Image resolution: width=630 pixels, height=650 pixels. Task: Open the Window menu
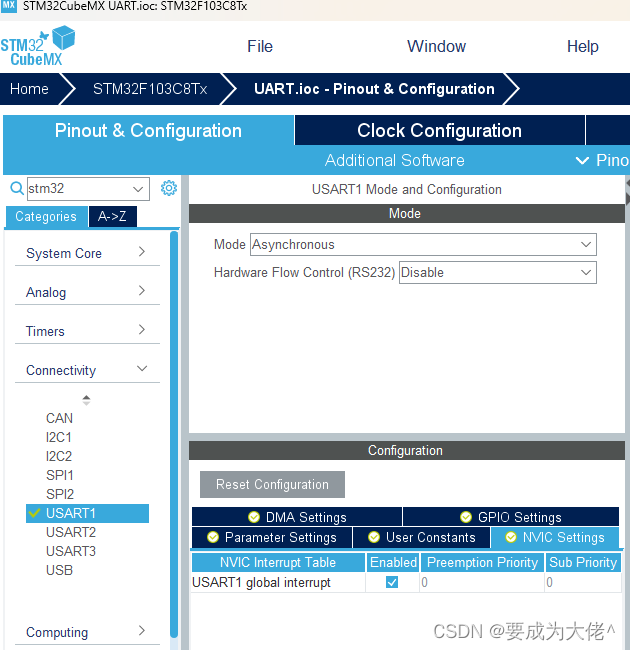[x=436, y=46]
